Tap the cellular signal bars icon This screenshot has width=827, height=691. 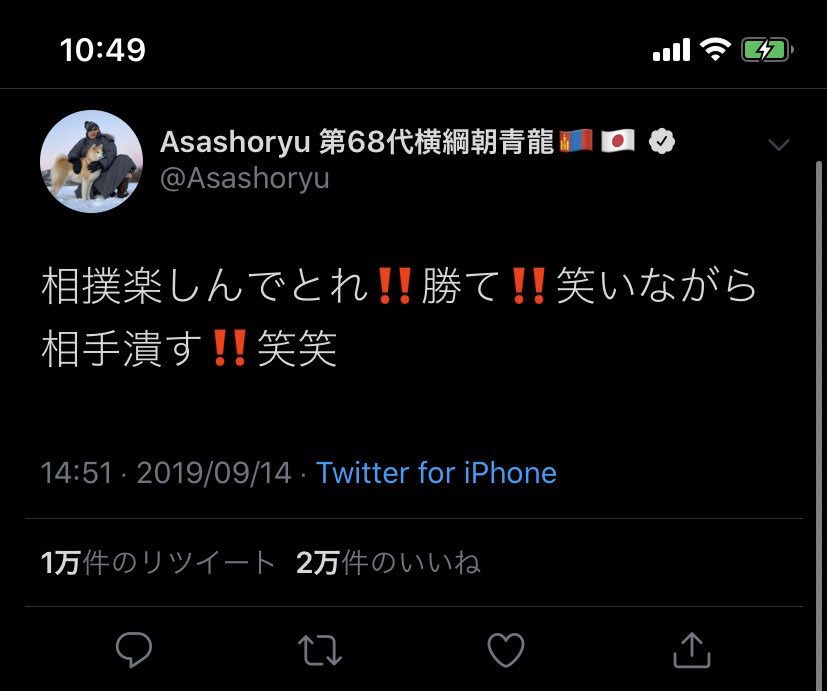click(671, 50)
